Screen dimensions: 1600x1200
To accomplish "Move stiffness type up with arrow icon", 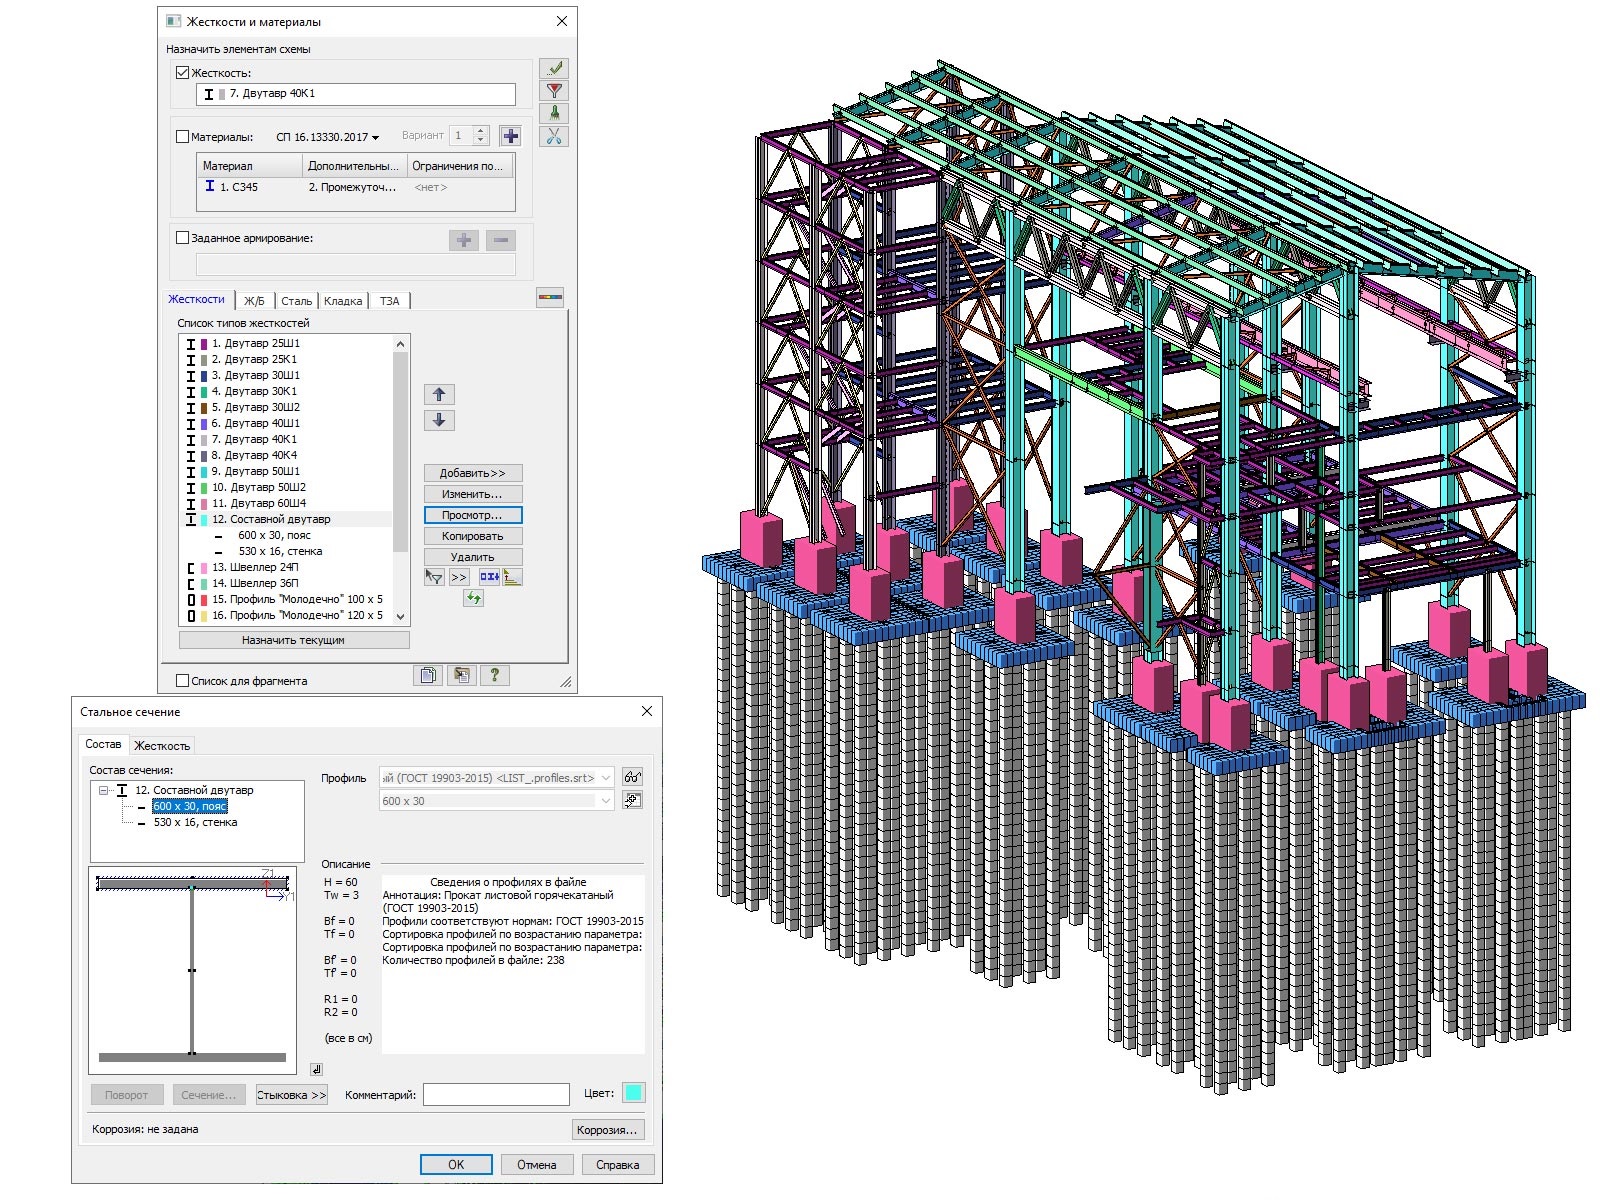I will 439,395.
